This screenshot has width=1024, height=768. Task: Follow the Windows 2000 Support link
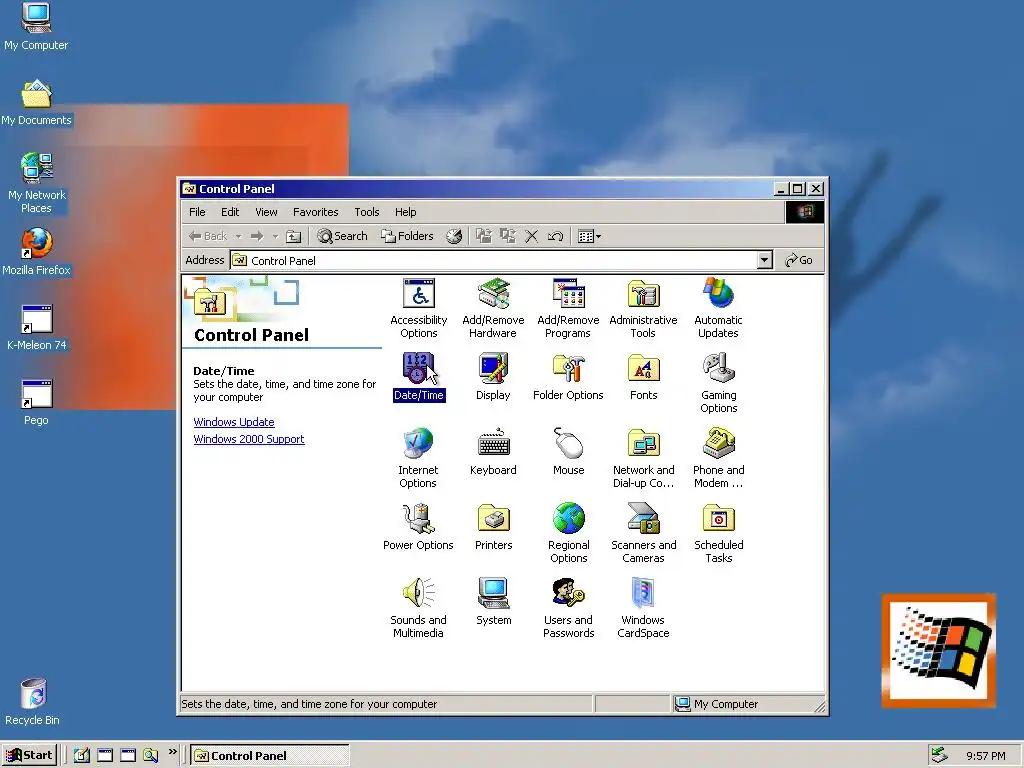tap(249, 439)
